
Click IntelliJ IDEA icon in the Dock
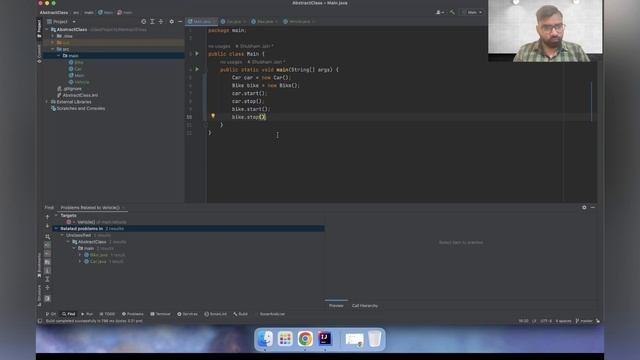325,338
